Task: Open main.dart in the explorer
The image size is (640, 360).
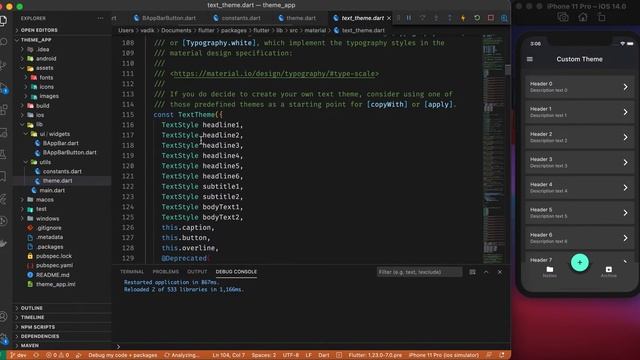Action: (52, 190)
